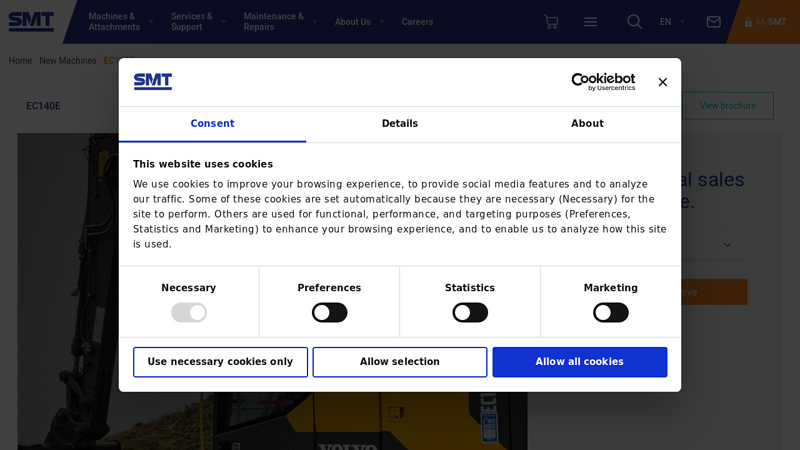Click the MySMT lock icon
Screen dimensions: 800x450
coord(748,22)
